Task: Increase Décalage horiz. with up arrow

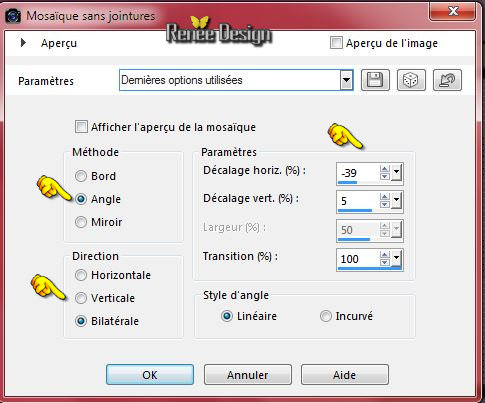Action: click(x=385, y=169)
